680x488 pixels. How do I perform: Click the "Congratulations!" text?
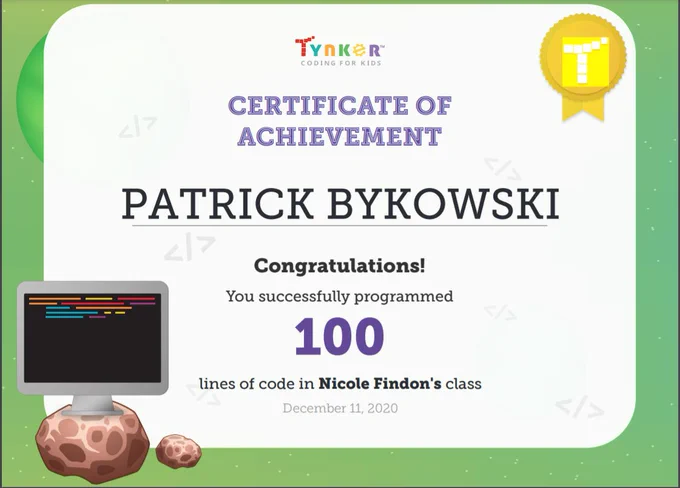tap(340, 266)
